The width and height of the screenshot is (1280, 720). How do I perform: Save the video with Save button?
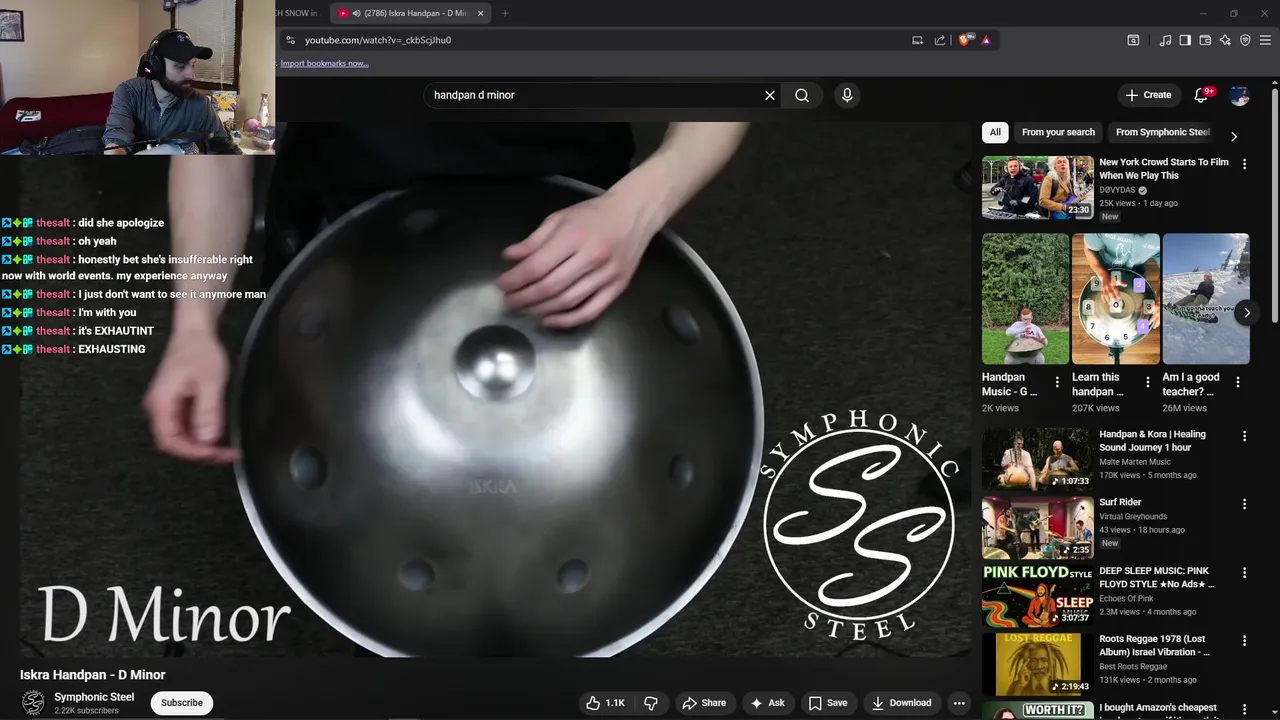click(828, 703)
